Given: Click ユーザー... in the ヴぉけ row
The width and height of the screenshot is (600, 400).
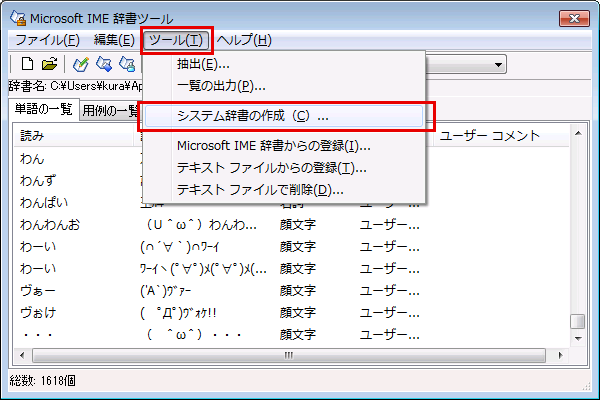Looking at the screenshot, I should tap(390, 313).
